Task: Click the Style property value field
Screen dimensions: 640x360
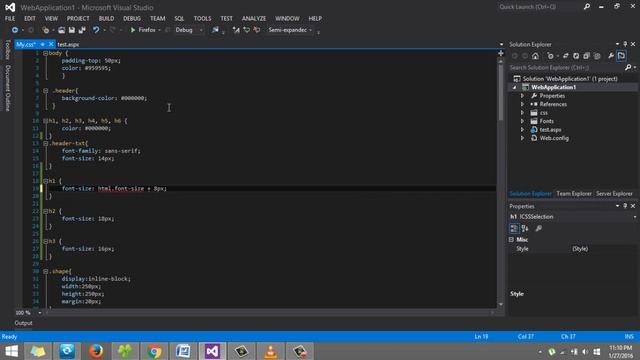Action: point(603,249)
